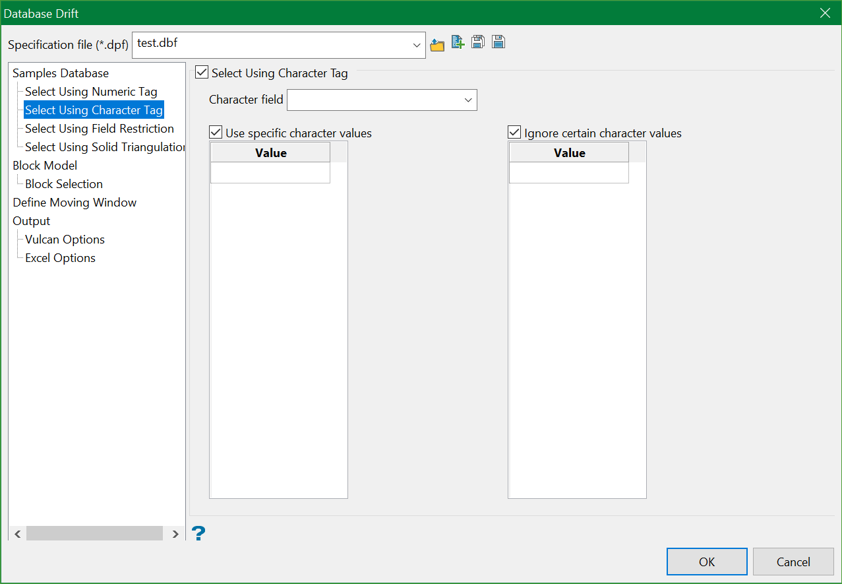Open Select Using Field Restriction page
842x584 pixels.
pos(99,128)
